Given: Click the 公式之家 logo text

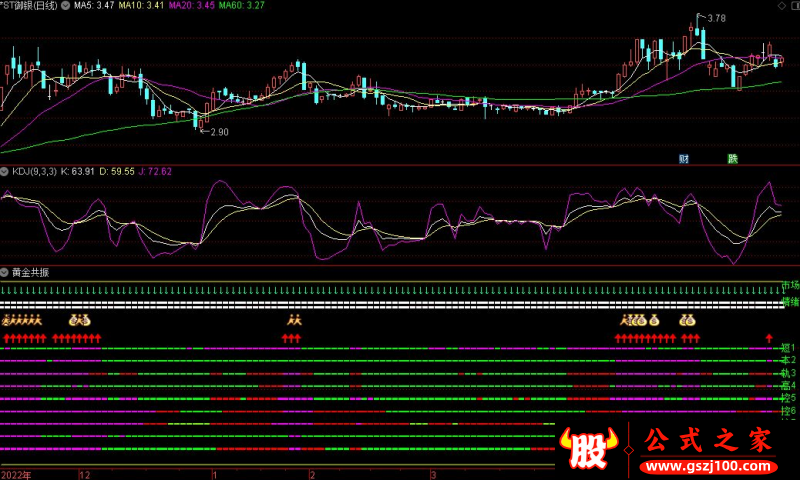Looking at the screenshot, I should tap(705, 440).
